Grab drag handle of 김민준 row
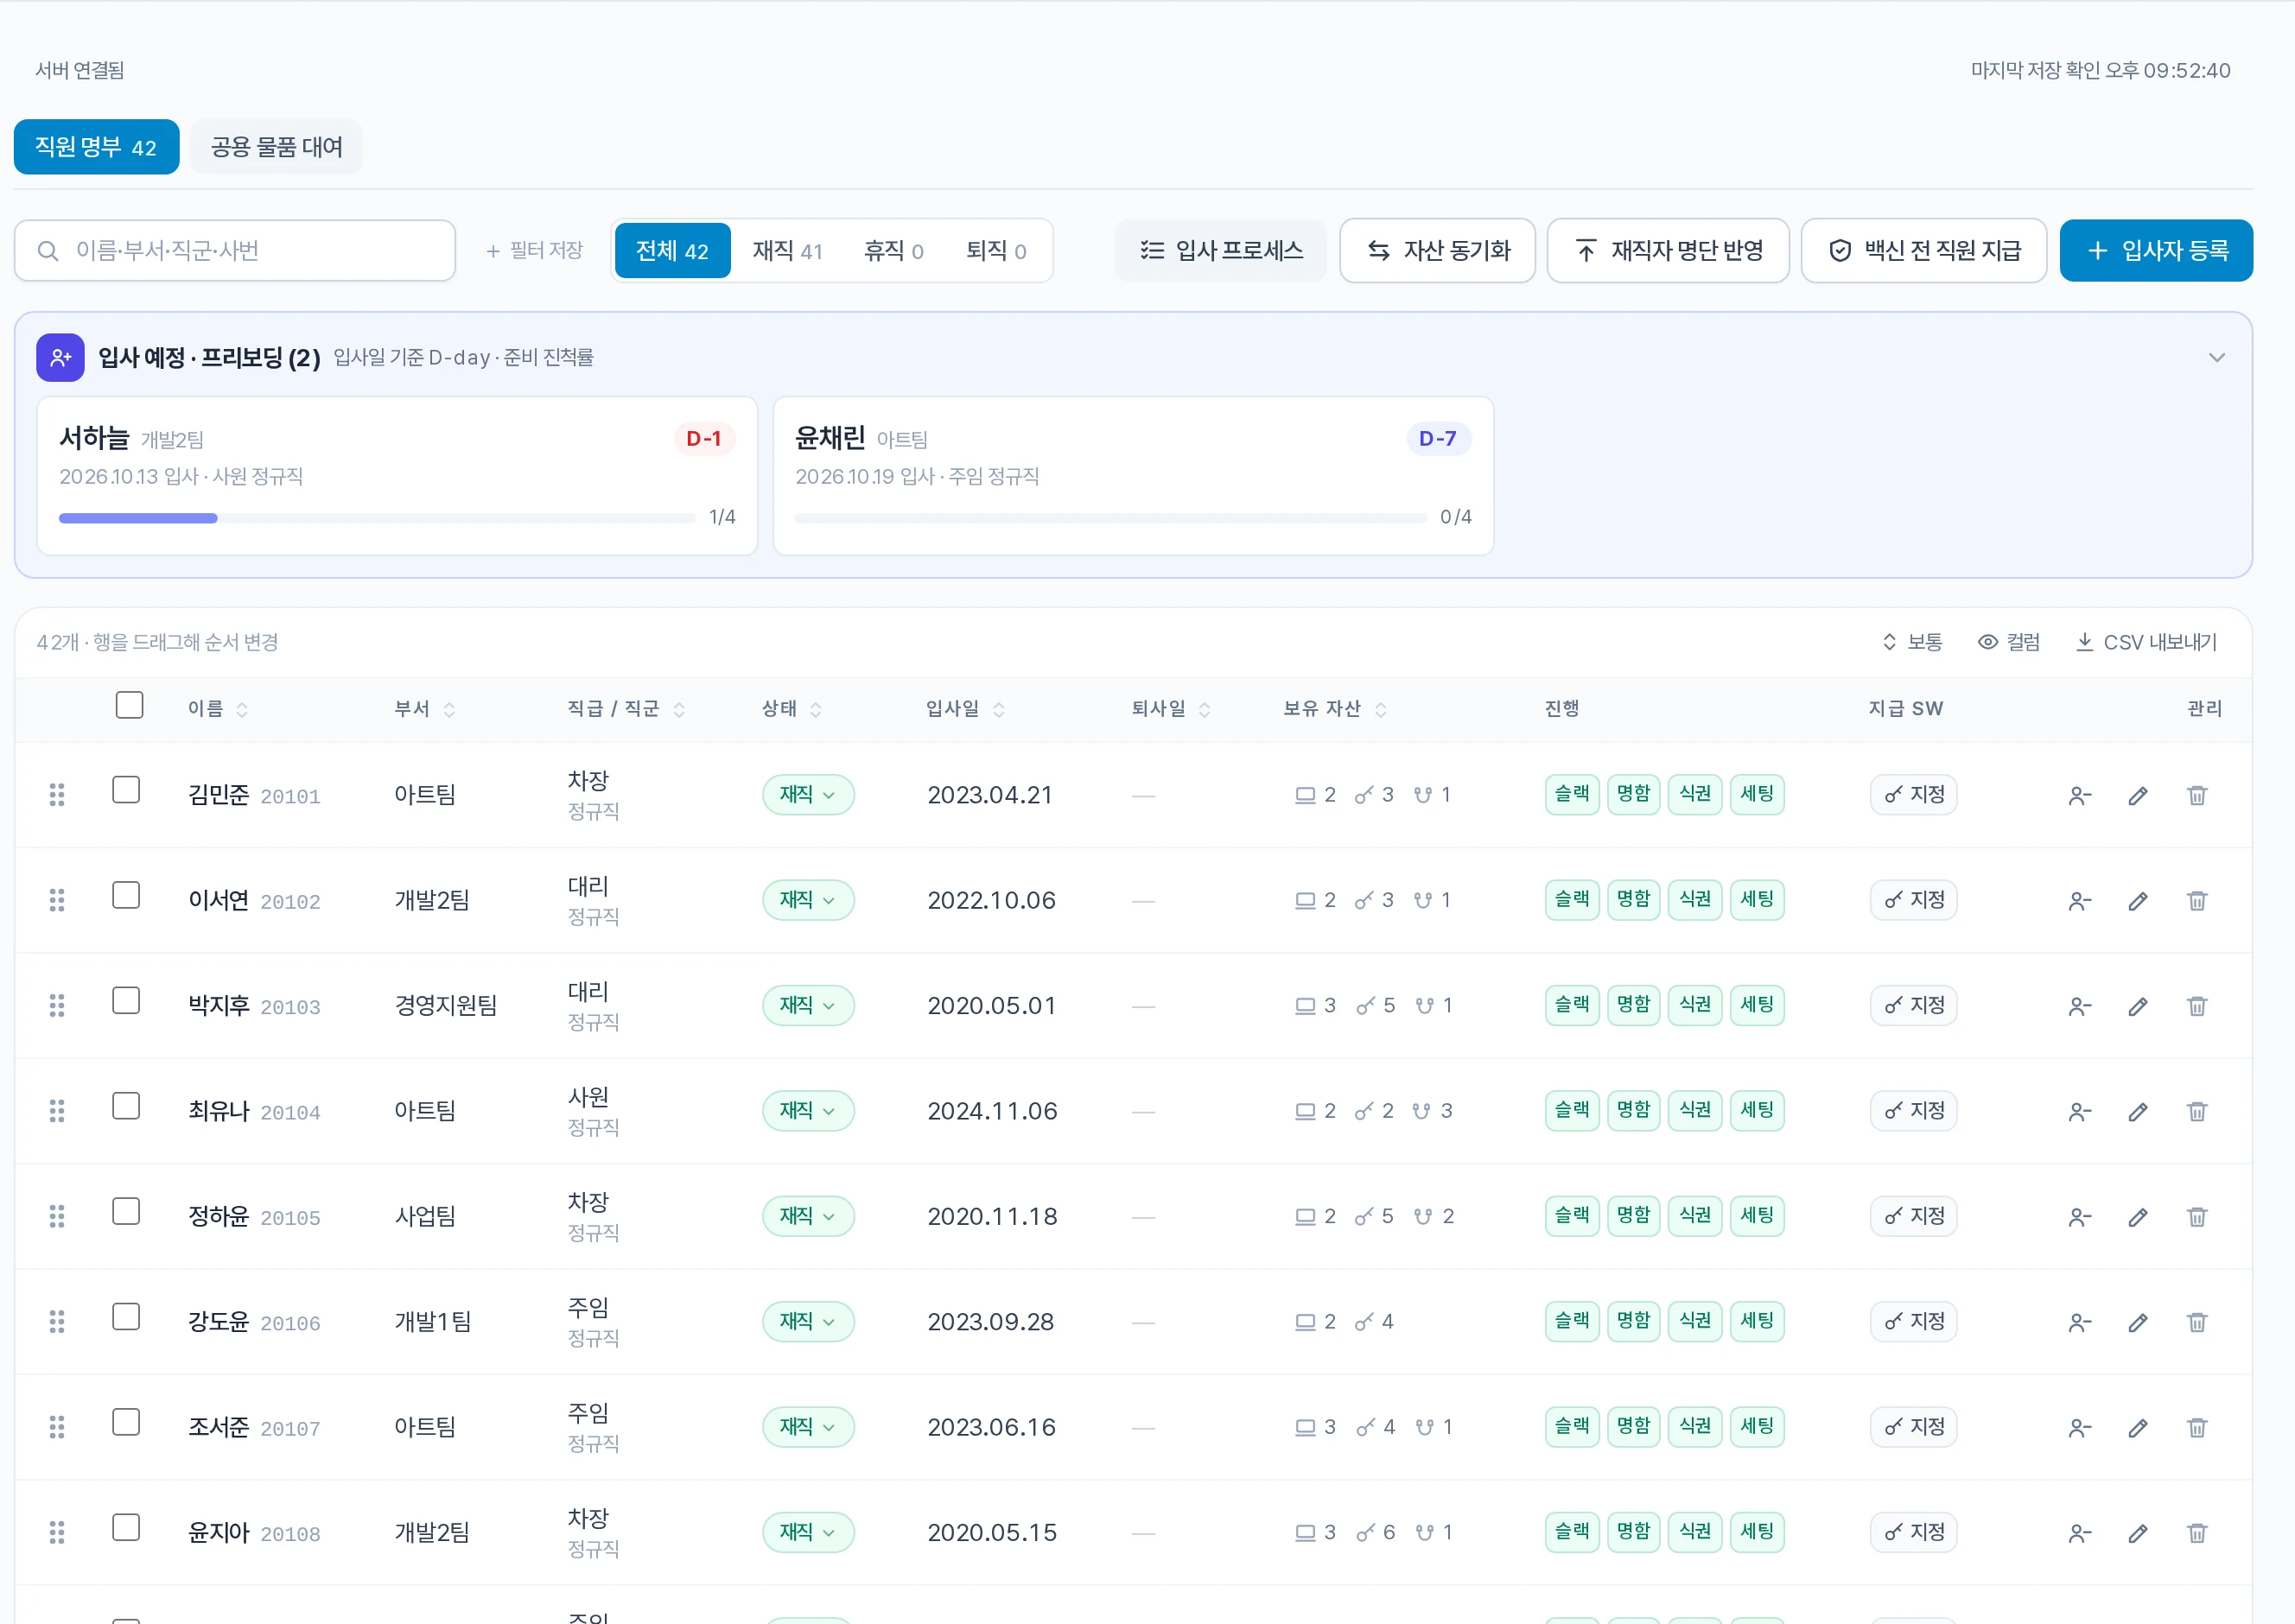The width and height of the screenshot is (2295, 1624). pos(57,795)
